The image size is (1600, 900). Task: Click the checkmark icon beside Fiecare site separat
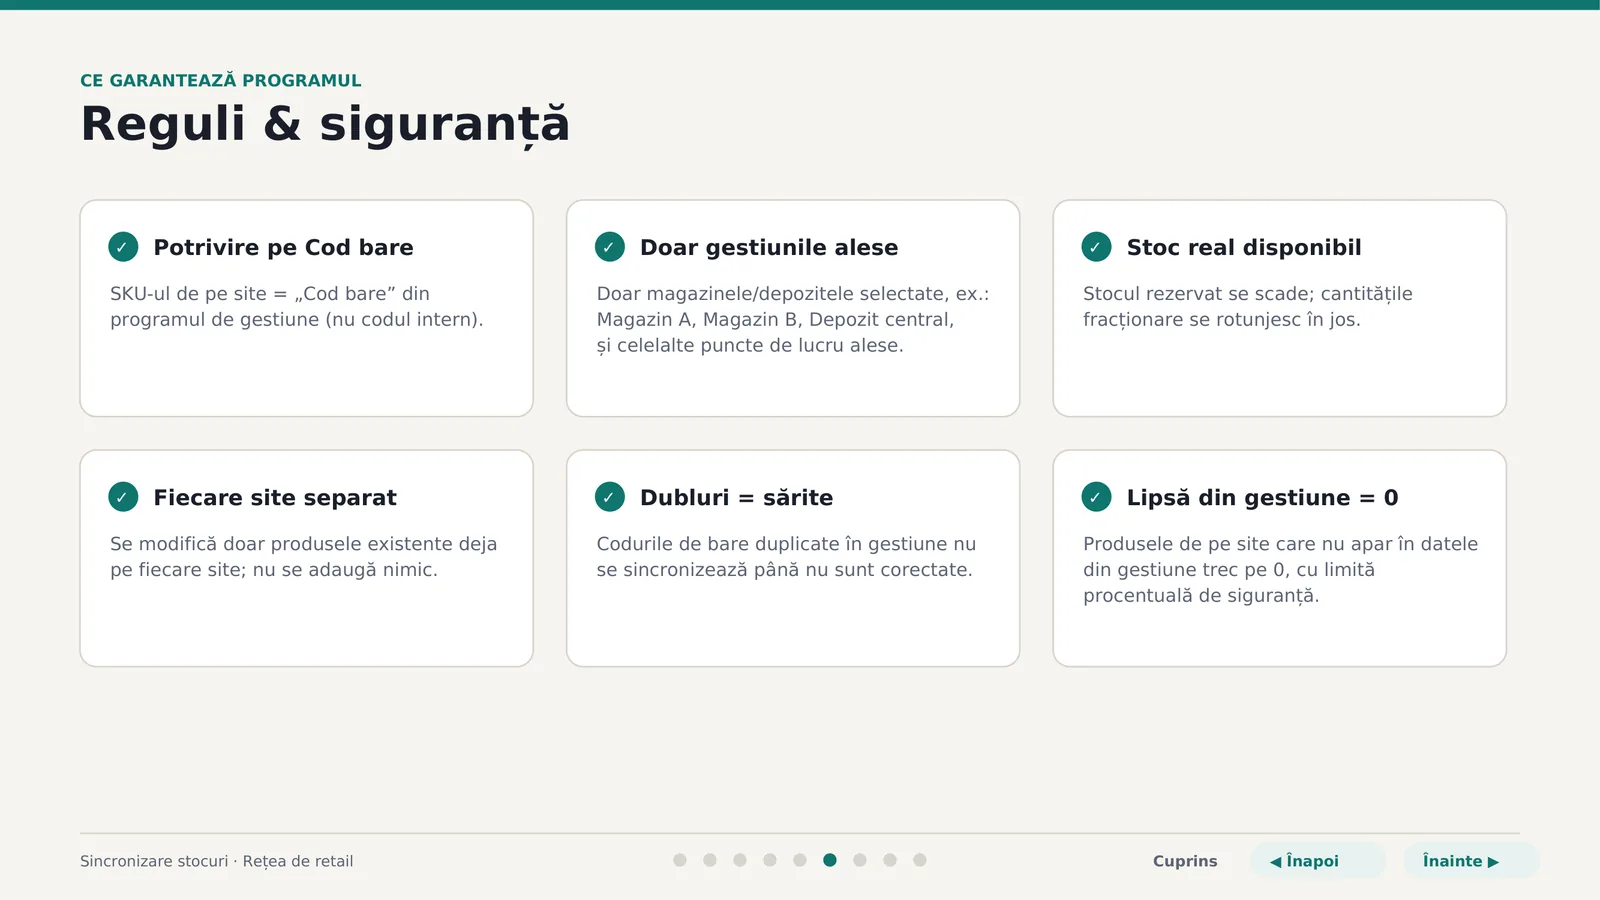[x=123, y=497]
